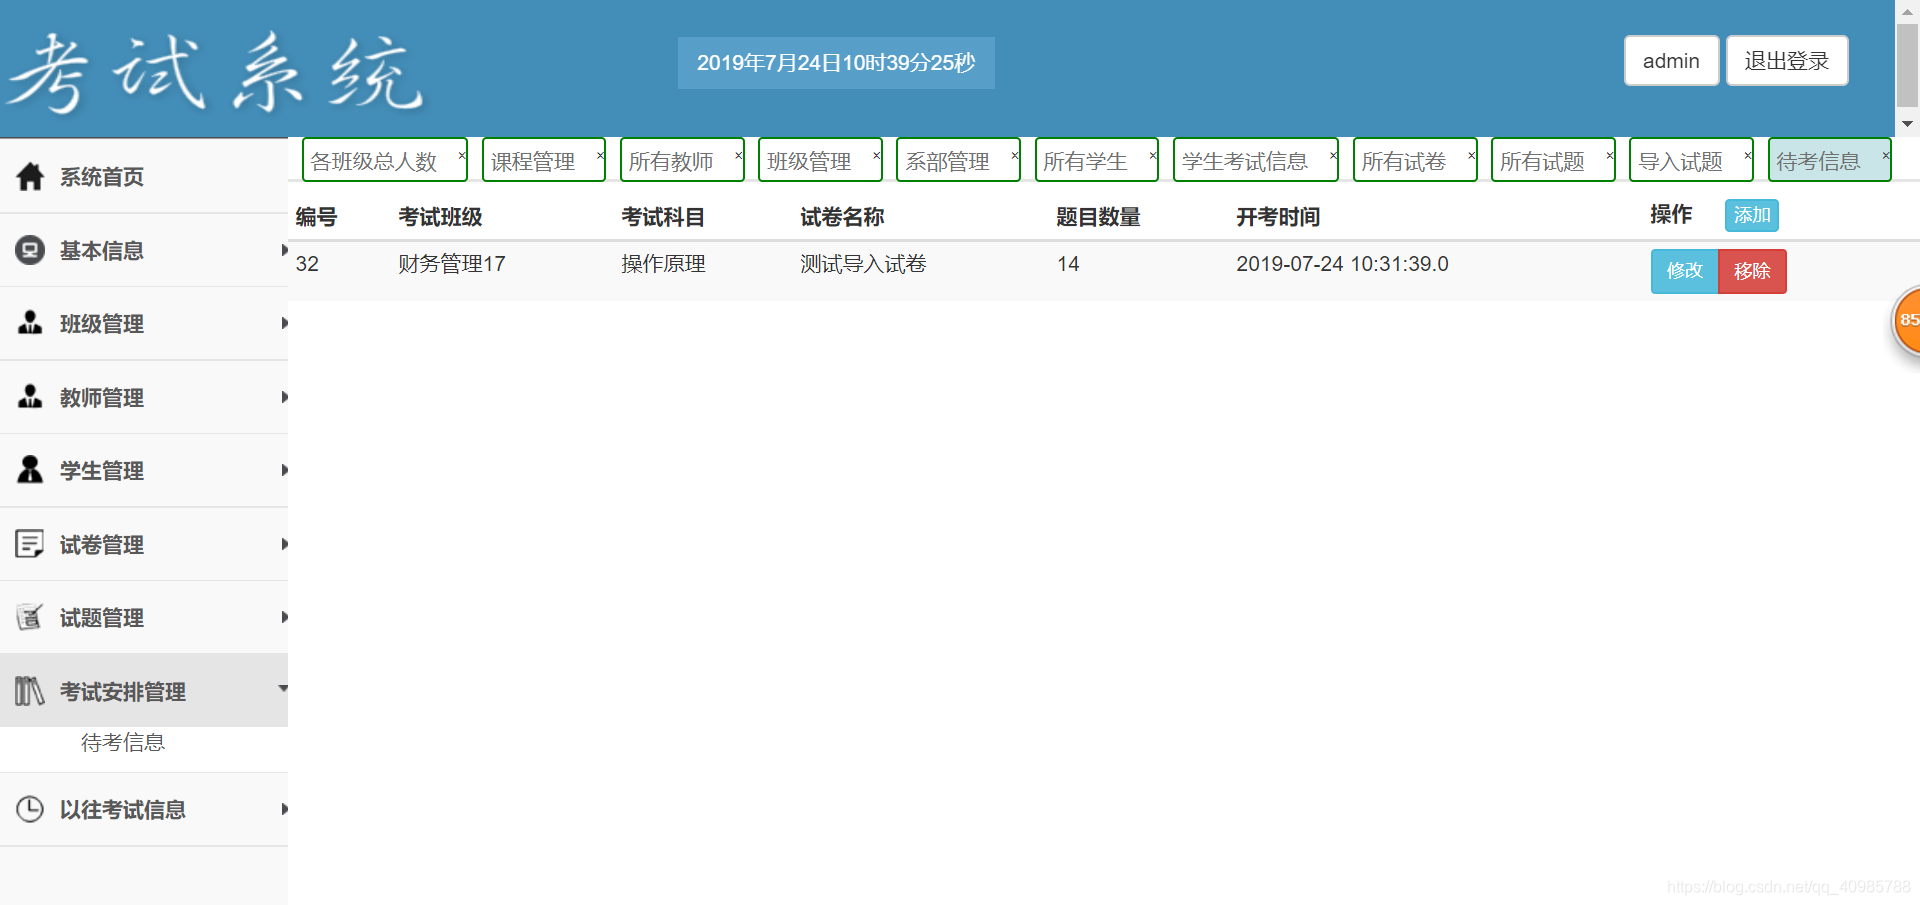The image size is (1920, 905).
Task: Click the 退出登录 button
Action: point(1787,61)
